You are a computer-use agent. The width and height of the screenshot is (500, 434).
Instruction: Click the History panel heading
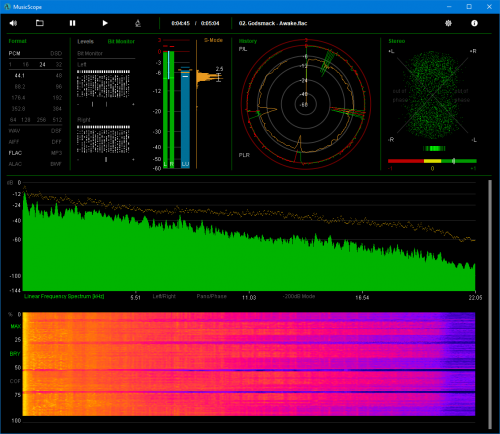point(248,41)
